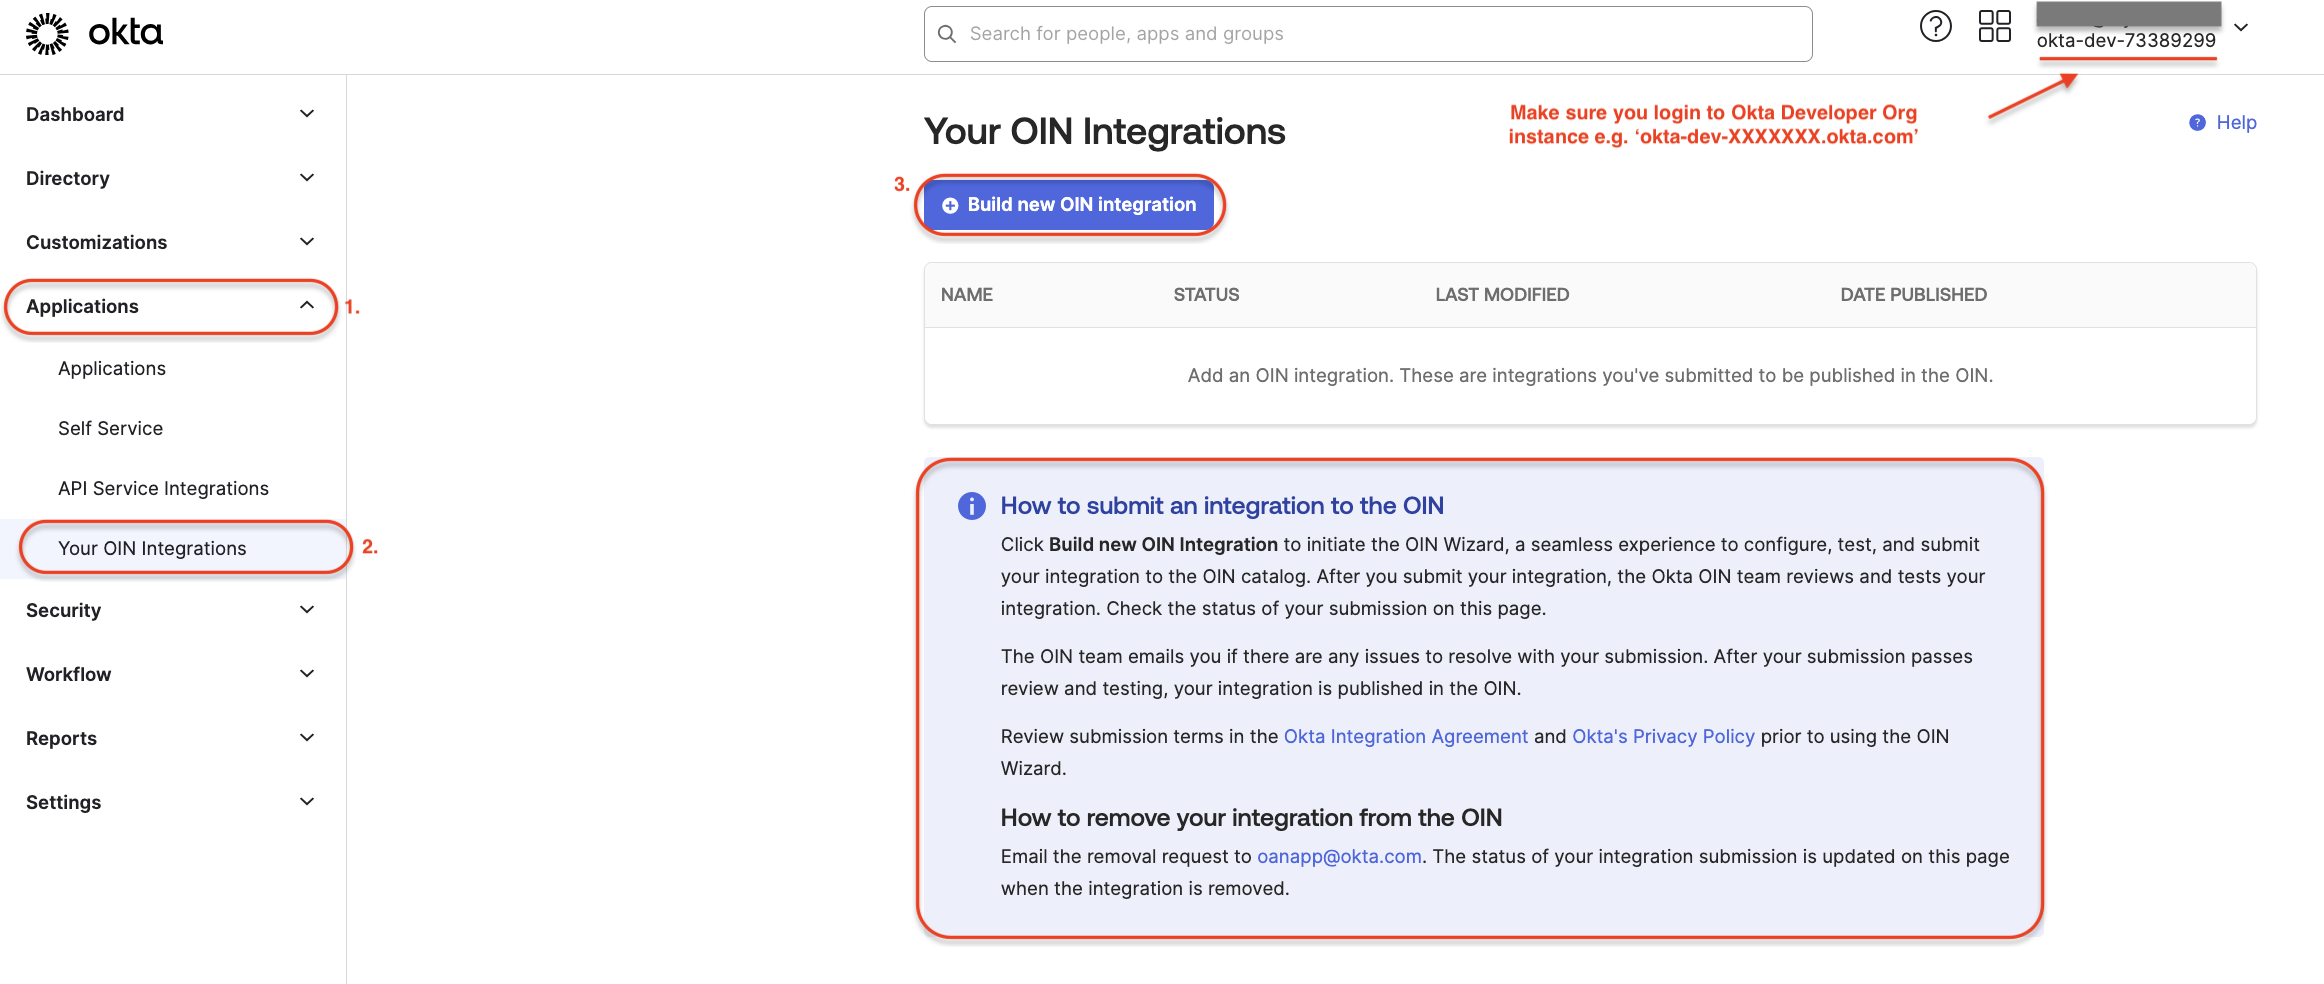Open API Service Integrations page
The width and height of the screenshot is (2324, 984).
pos(163,488)
